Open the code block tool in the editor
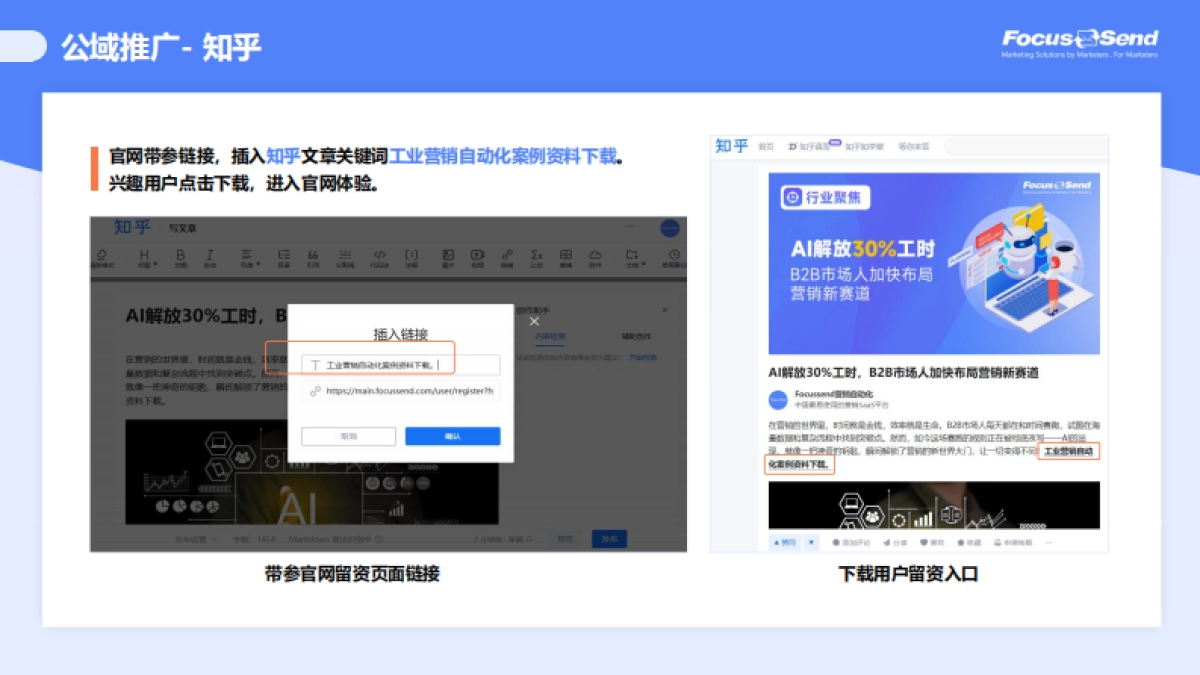The height and width of the screenshot is (675, 1200). point(378,253)
